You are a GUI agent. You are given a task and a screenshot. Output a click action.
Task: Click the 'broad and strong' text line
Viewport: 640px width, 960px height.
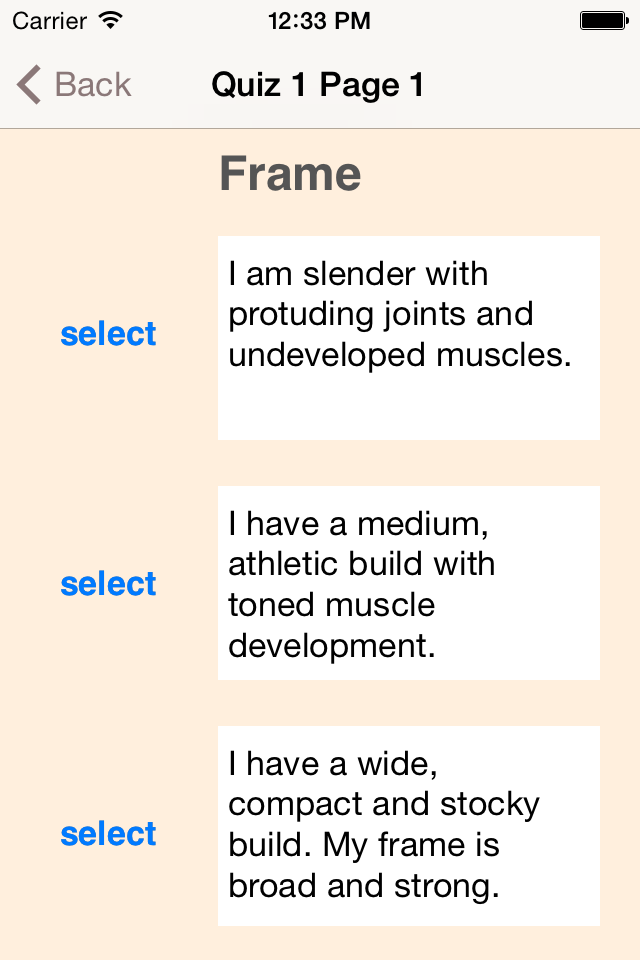tap(364, 886)
